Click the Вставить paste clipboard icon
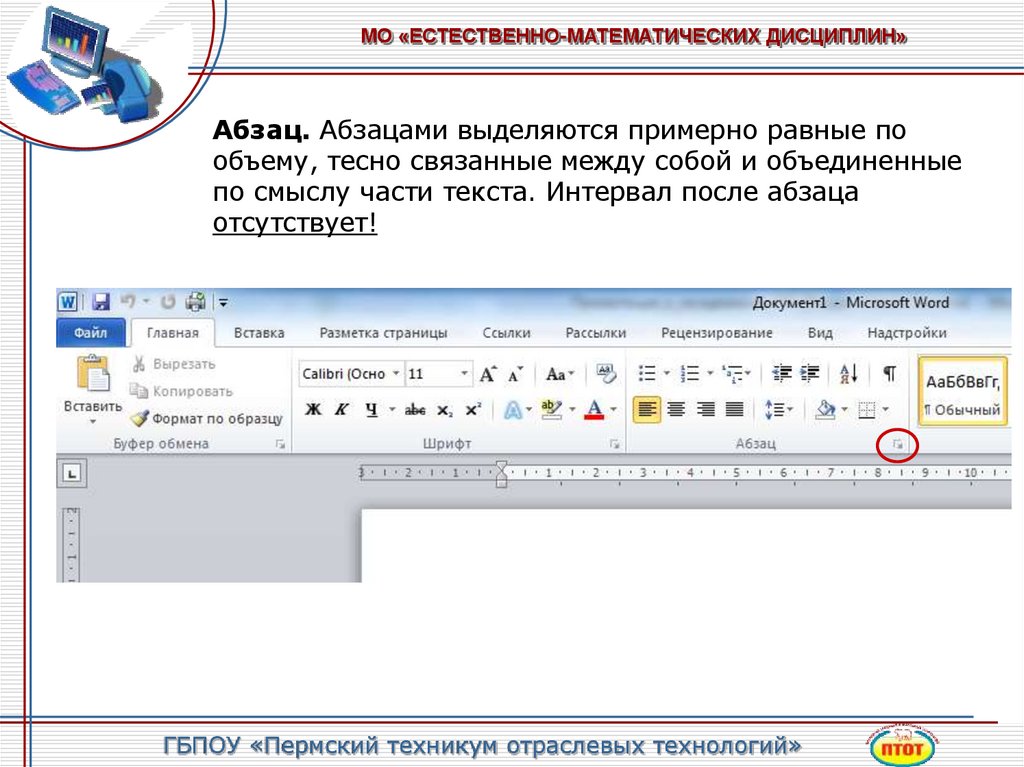The width and height of the screenshot is (1024, 767). [93, 374]
